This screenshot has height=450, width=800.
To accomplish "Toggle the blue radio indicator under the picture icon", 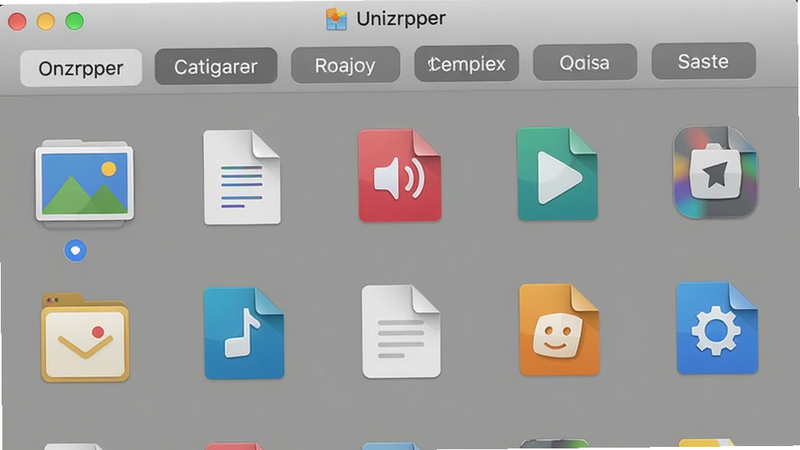I will (76, 251).
